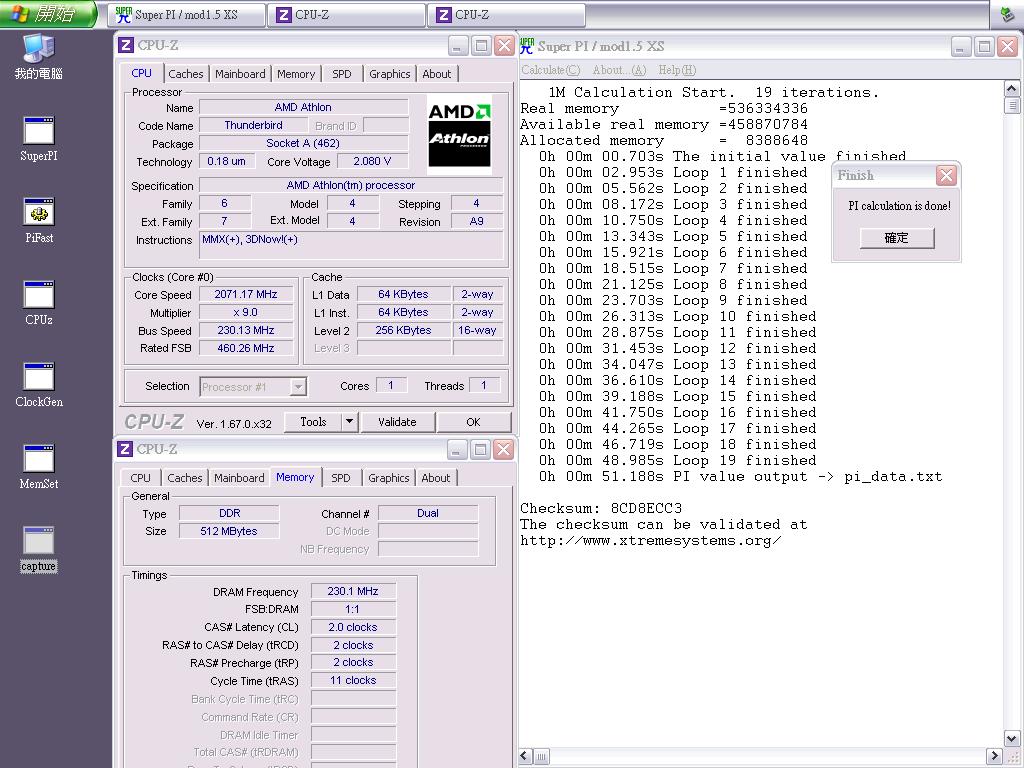
Task: Select the MemSet desktop icon
Action: tap(39, 468)
